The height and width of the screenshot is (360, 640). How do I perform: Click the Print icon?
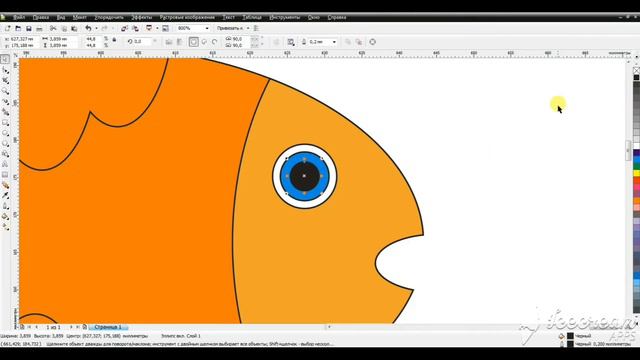(x=39, y=28)
